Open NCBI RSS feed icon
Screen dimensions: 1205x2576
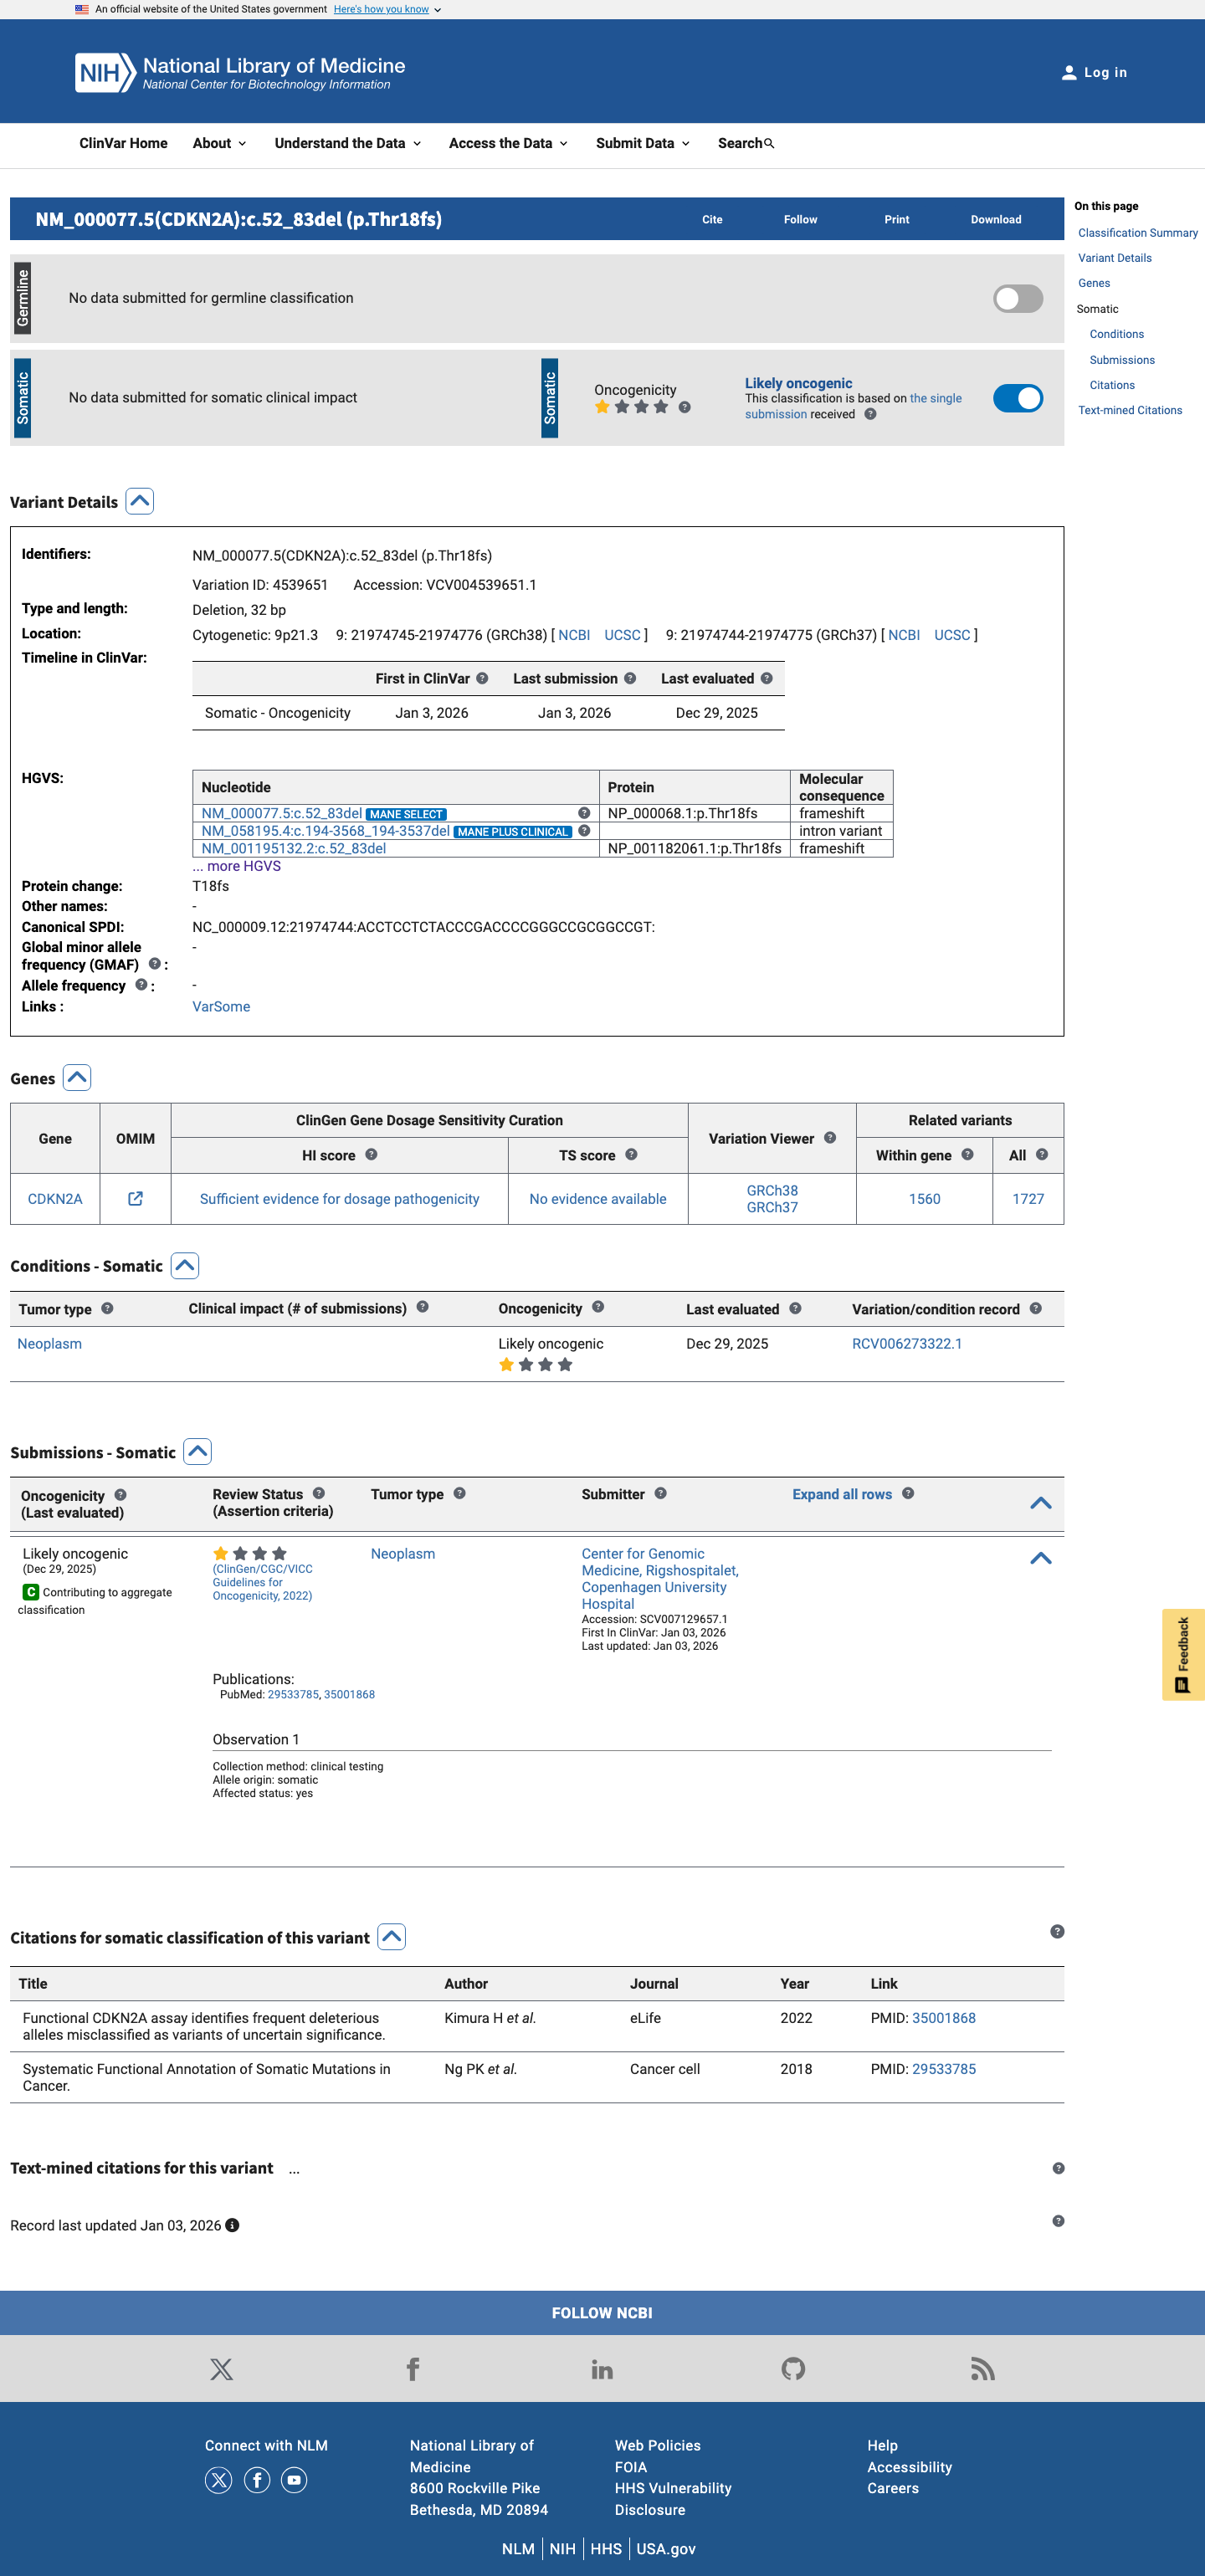coord(983,2369)
